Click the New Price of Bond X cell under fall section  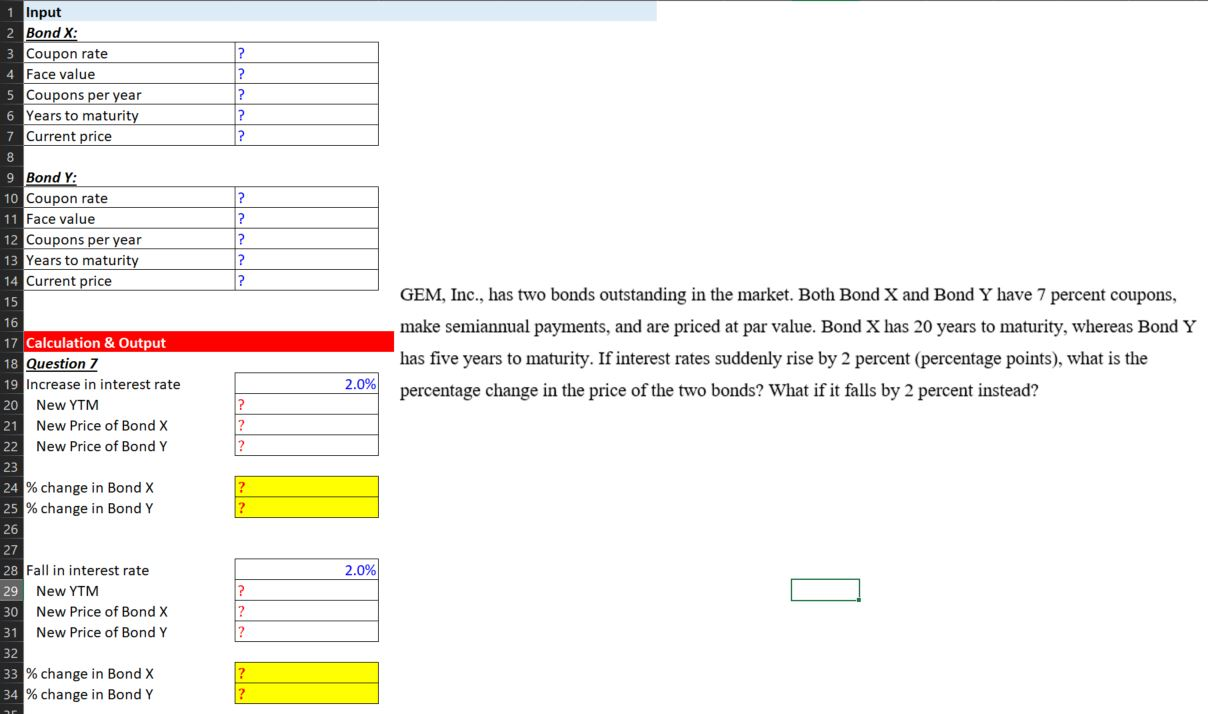point(305,611)
